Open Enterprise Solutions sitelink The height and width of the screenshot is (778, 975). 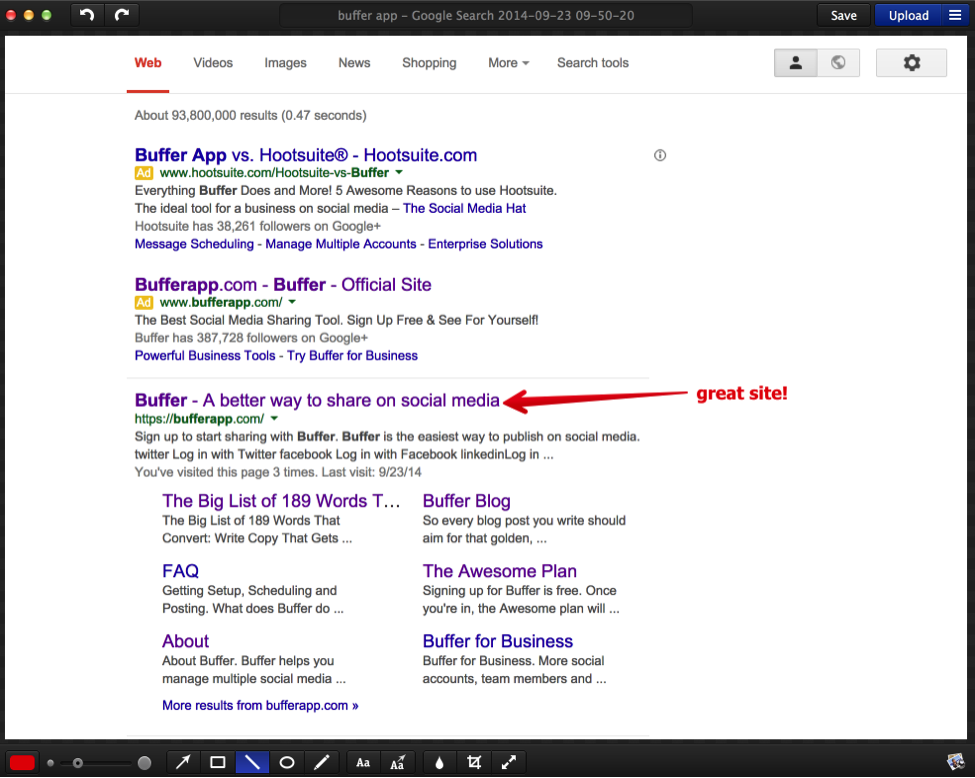click(485, 244)
